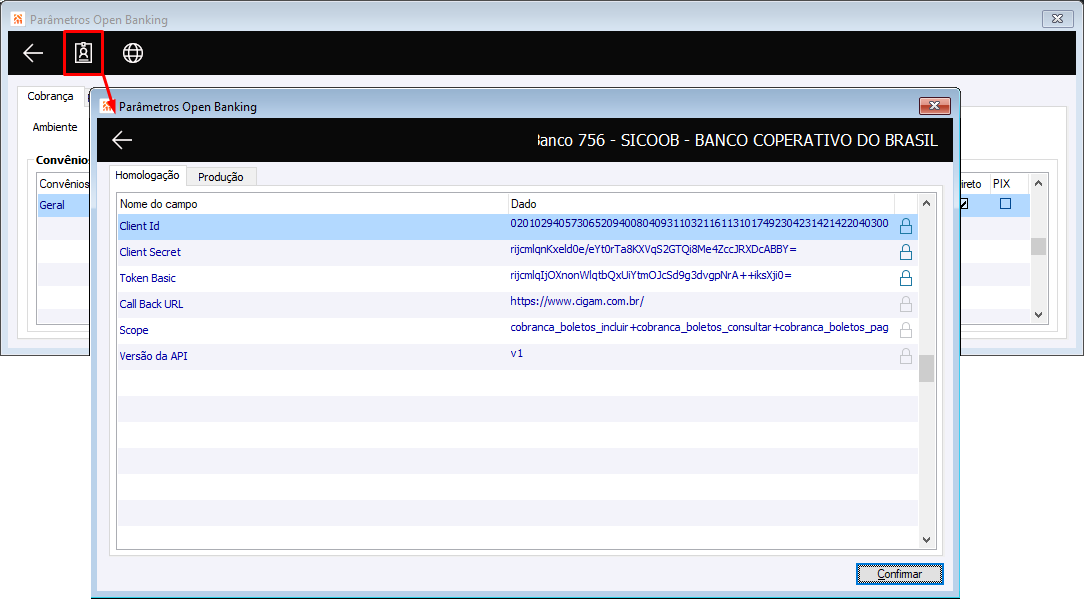This screenshot has width=1084, height=599.
Task: Select the Client Id field name
Action: coord(140,226)
